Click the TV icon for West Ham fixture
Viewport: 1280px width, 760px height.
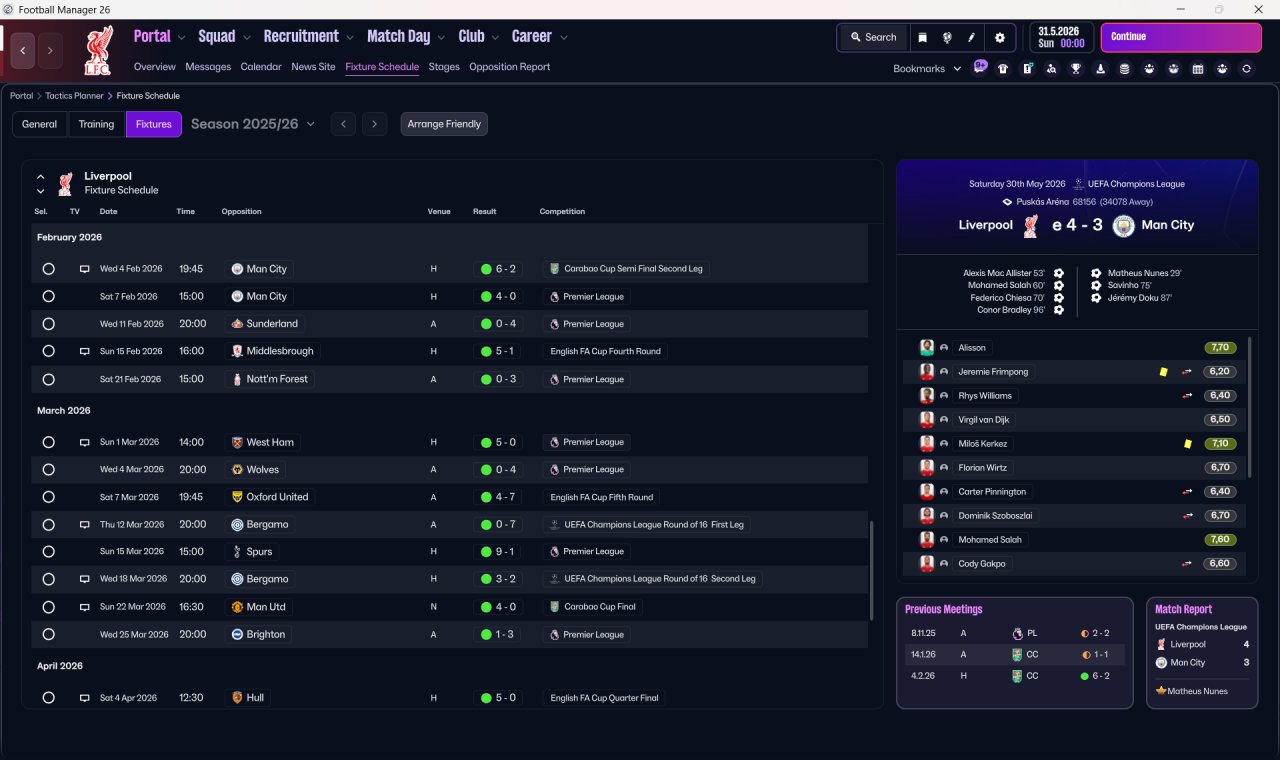(x=85, y=442)
